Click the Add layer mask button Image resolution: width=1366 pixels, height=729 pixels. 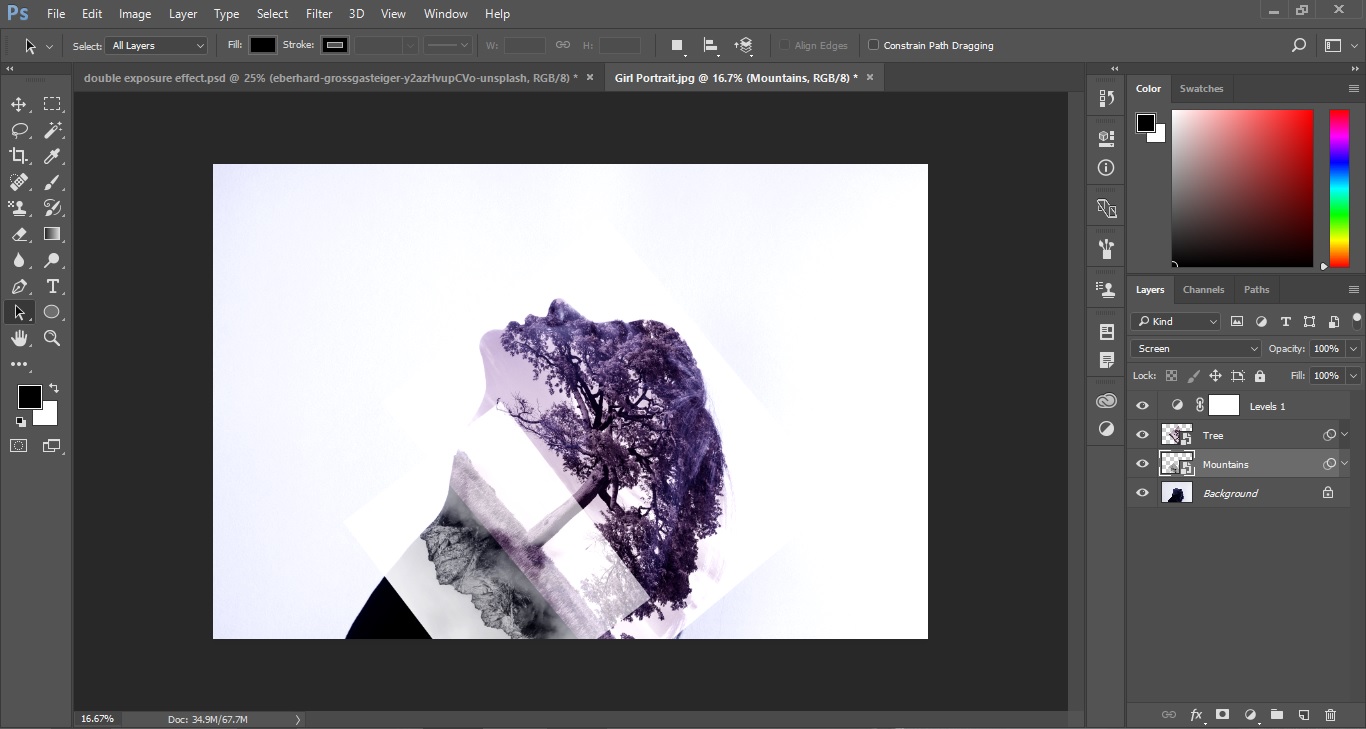[x=1223, y=715]
